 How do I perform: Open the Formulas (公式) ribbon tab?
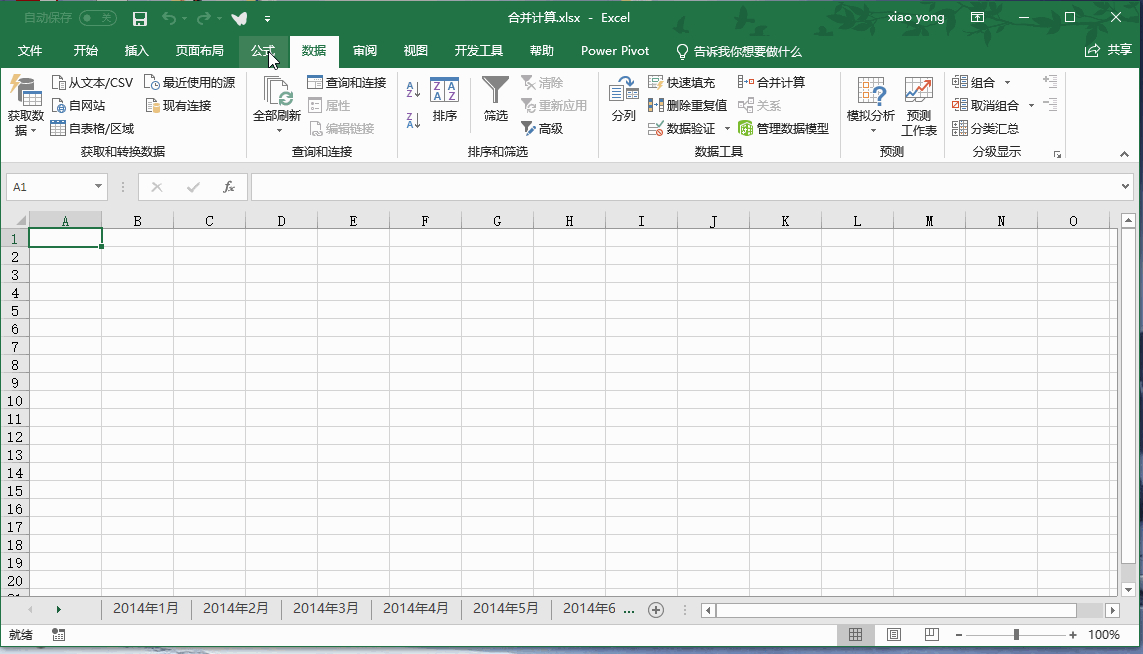point(263,51)
